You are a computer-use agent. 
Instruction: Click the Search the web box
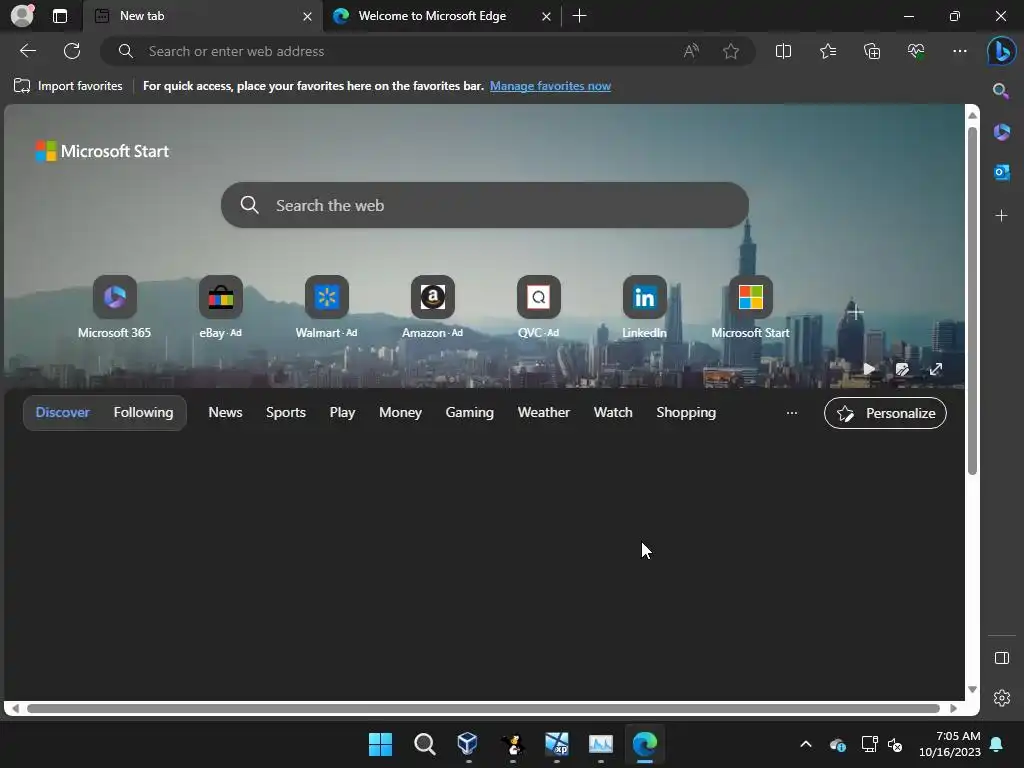click(485, 205)
